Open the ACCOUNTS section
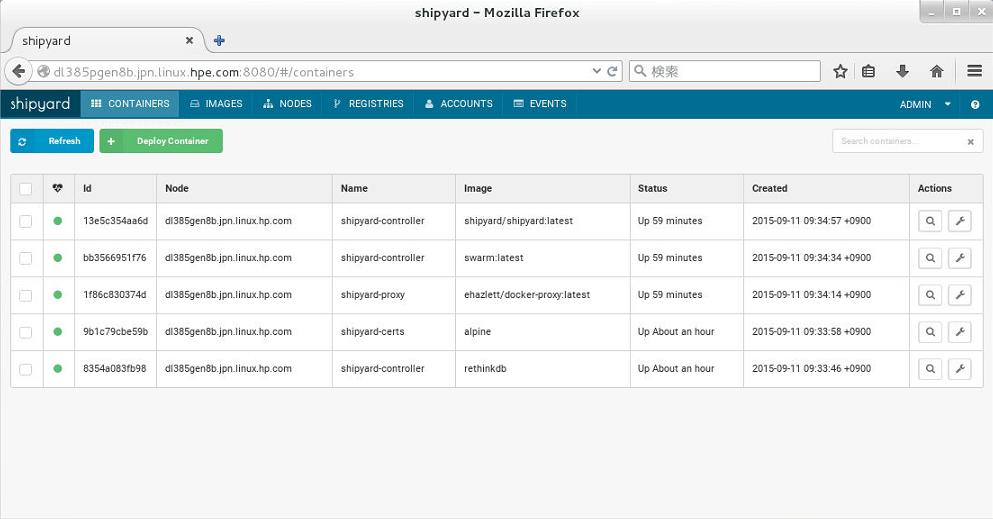The image size is (993, 519). [459, 104]
